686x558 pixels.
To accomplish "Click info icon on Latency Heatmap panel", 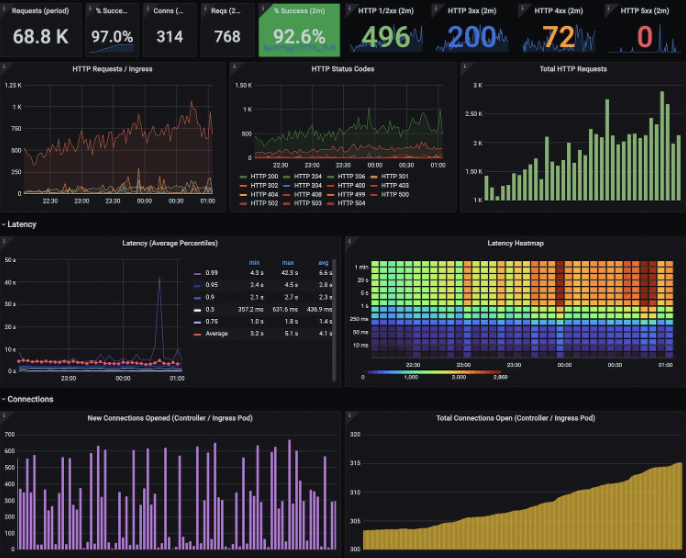I will (x=348, y=240).
